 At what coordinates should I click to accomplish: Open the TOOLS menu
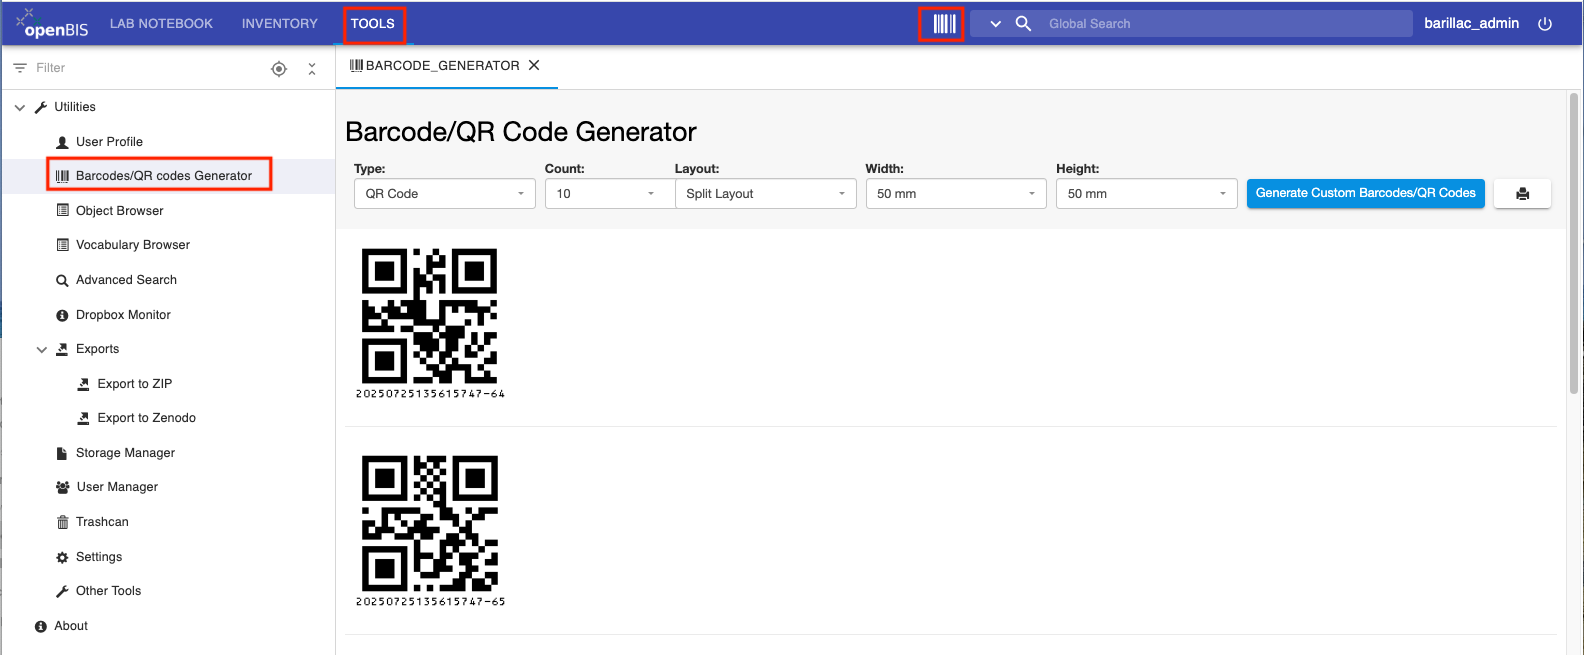pyautogui.click(x=373, y=23)
